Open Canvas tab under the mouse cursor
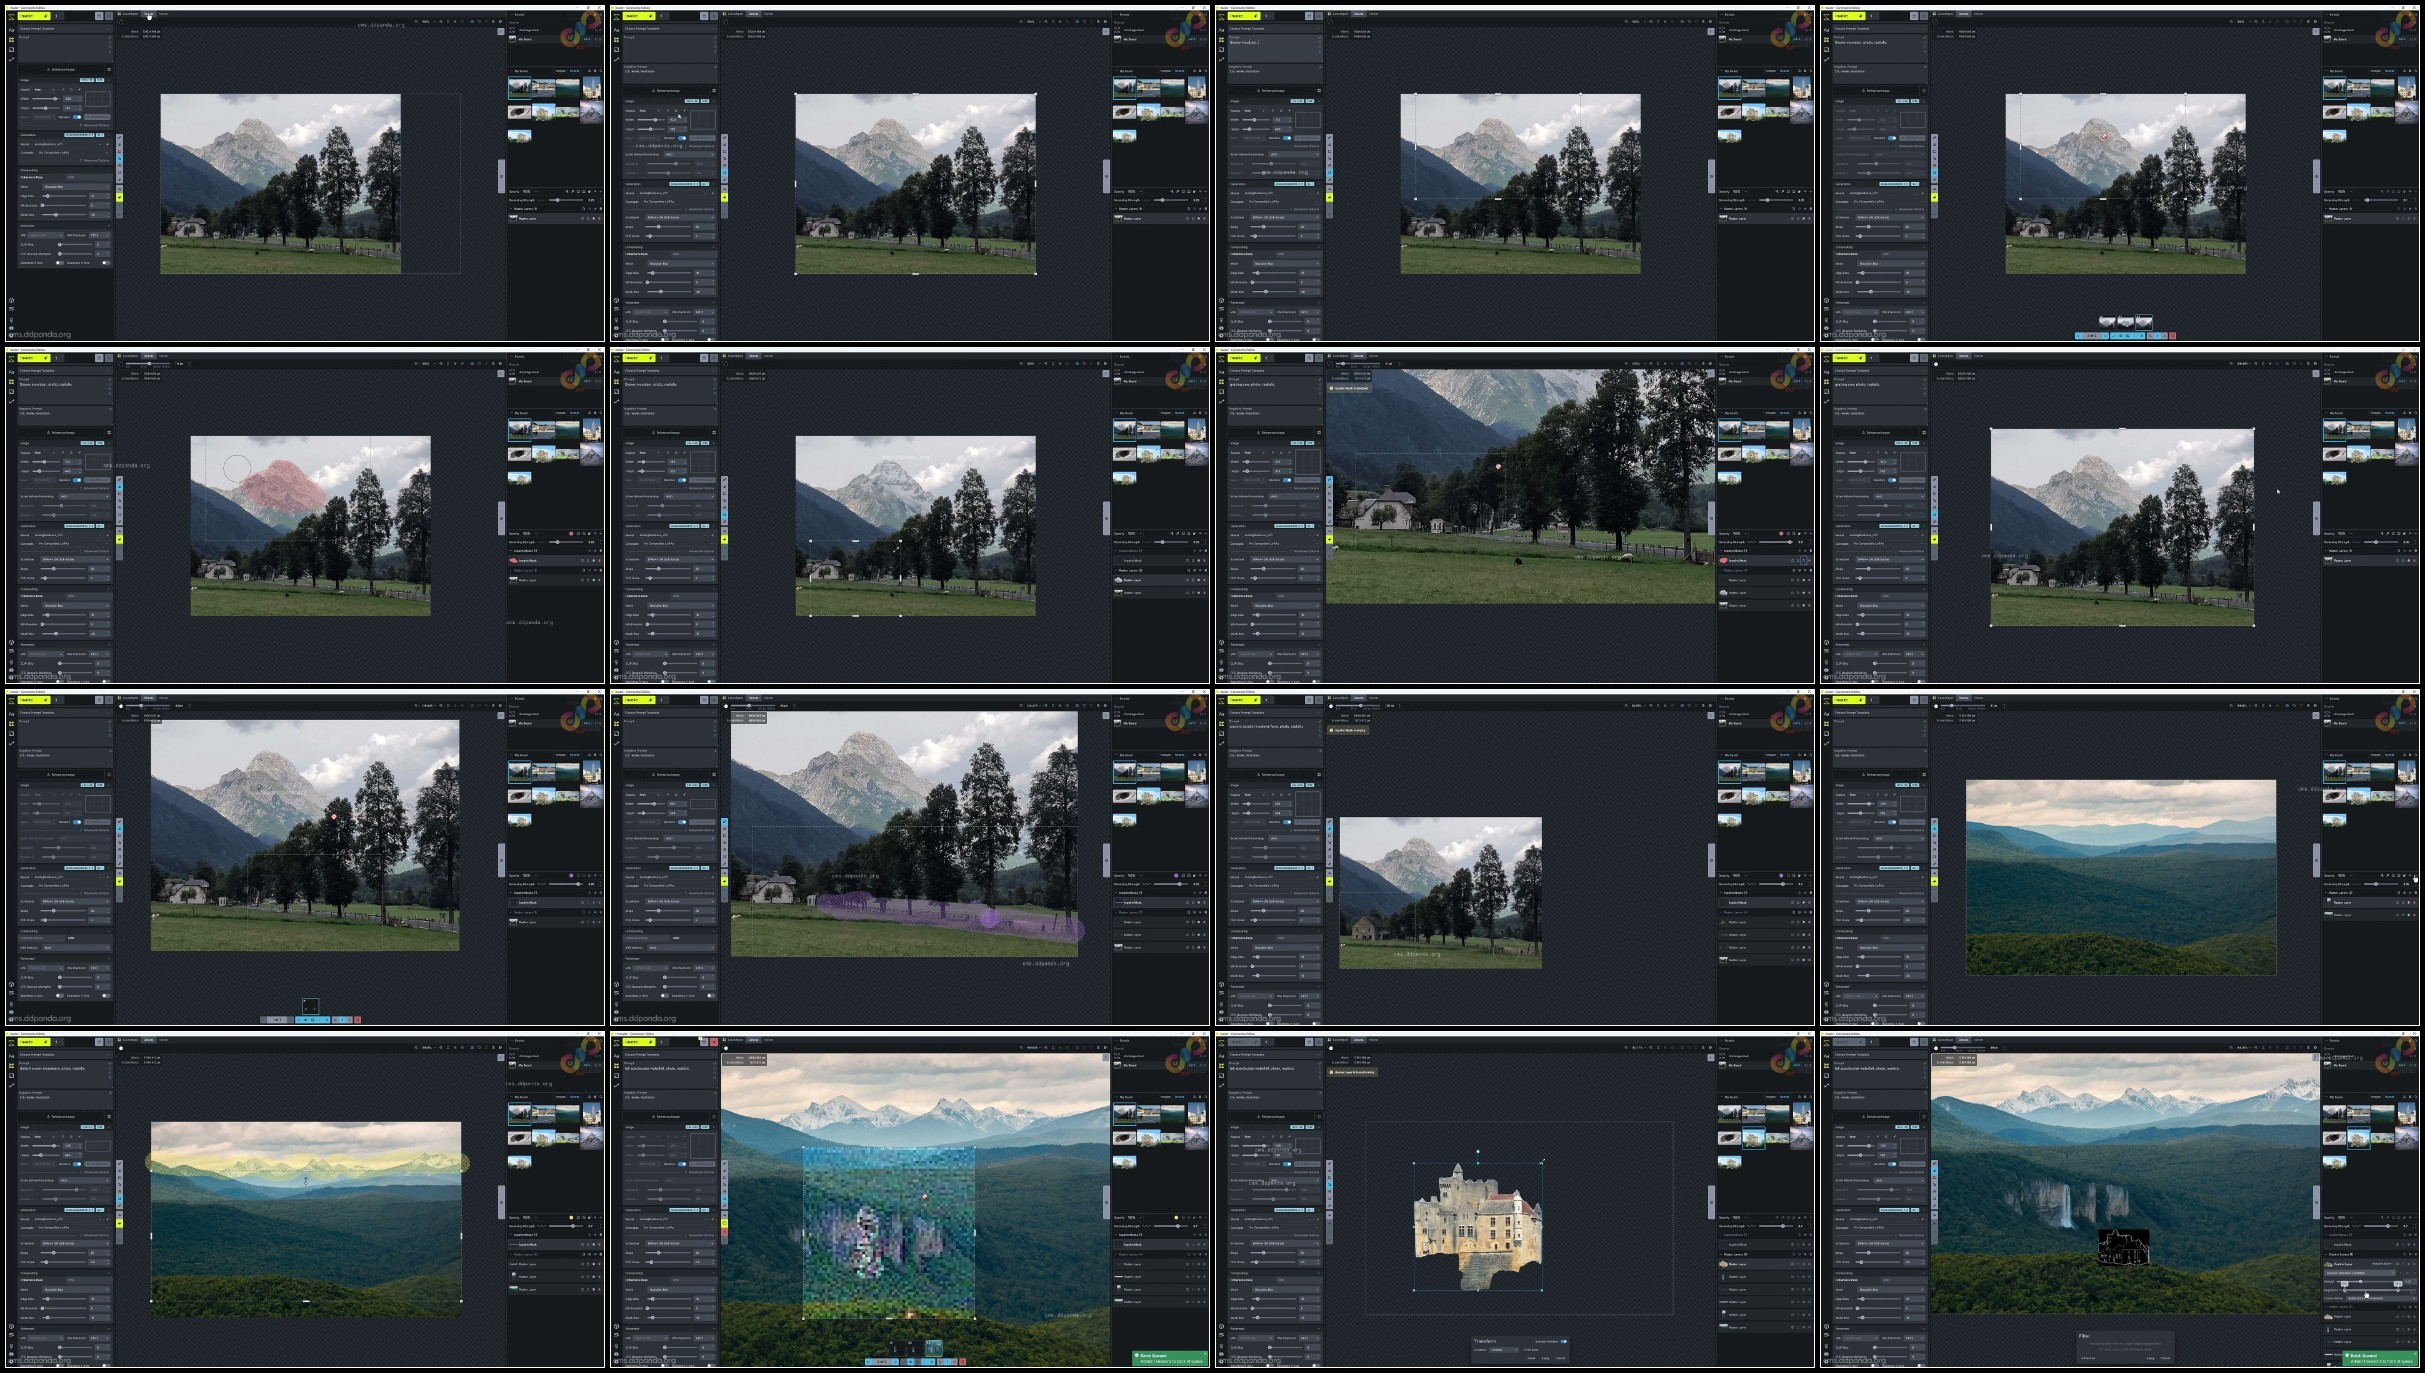The height and width of the screenshot is (1373, 2425). coord(149,15)
